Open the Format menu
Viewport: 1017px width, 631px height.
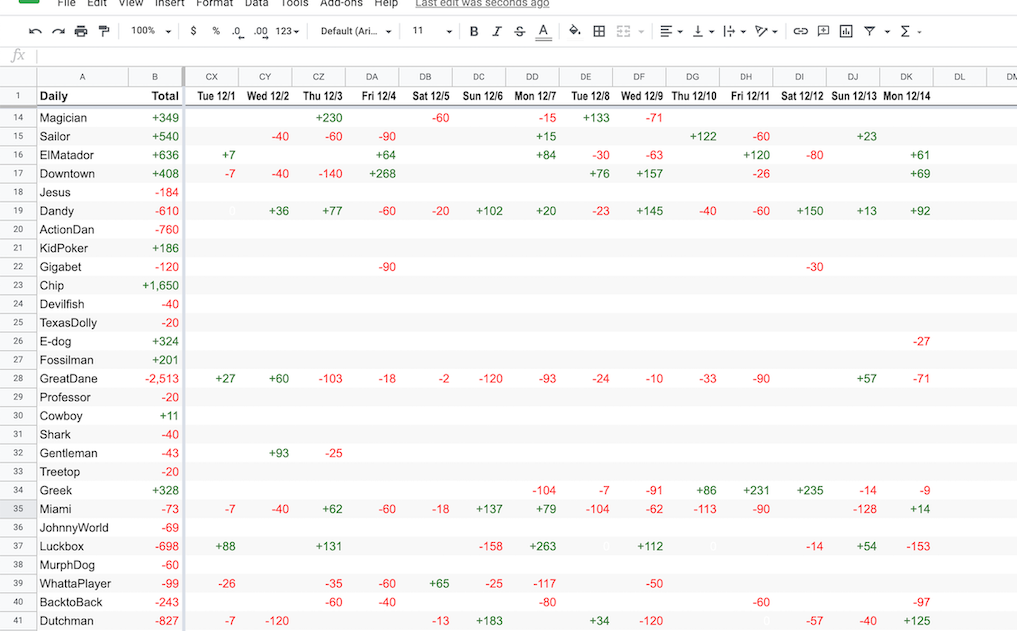point(214,4)
